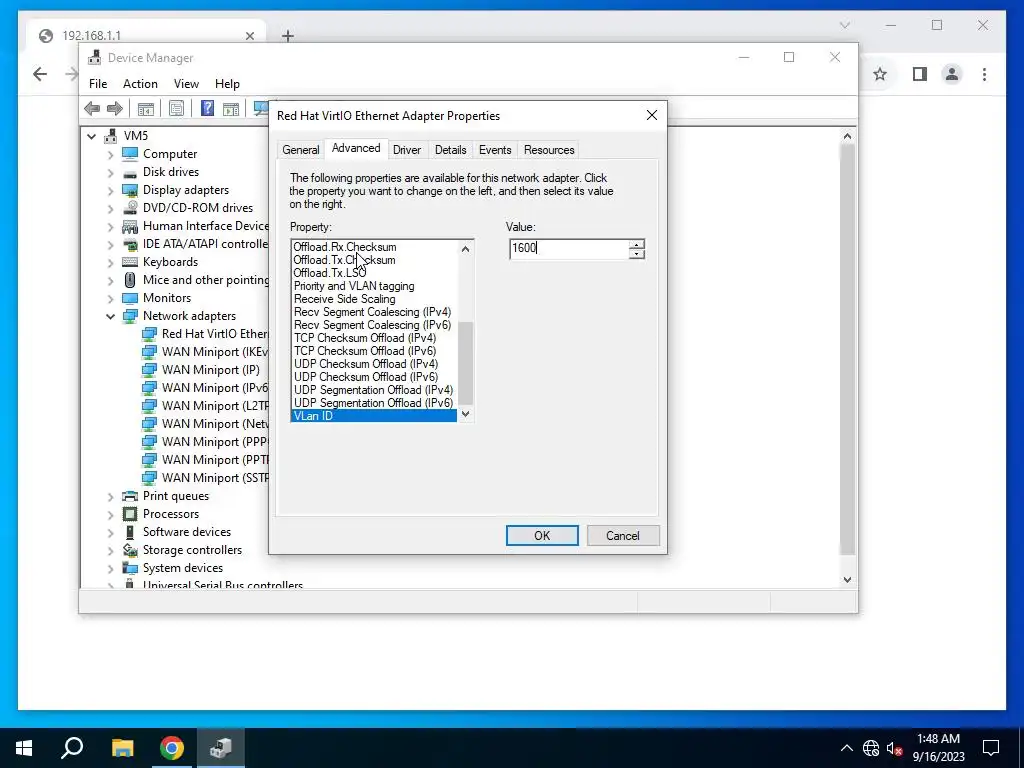Expand the Print queues category
The image size is (1024, 768).
point(110,496)
